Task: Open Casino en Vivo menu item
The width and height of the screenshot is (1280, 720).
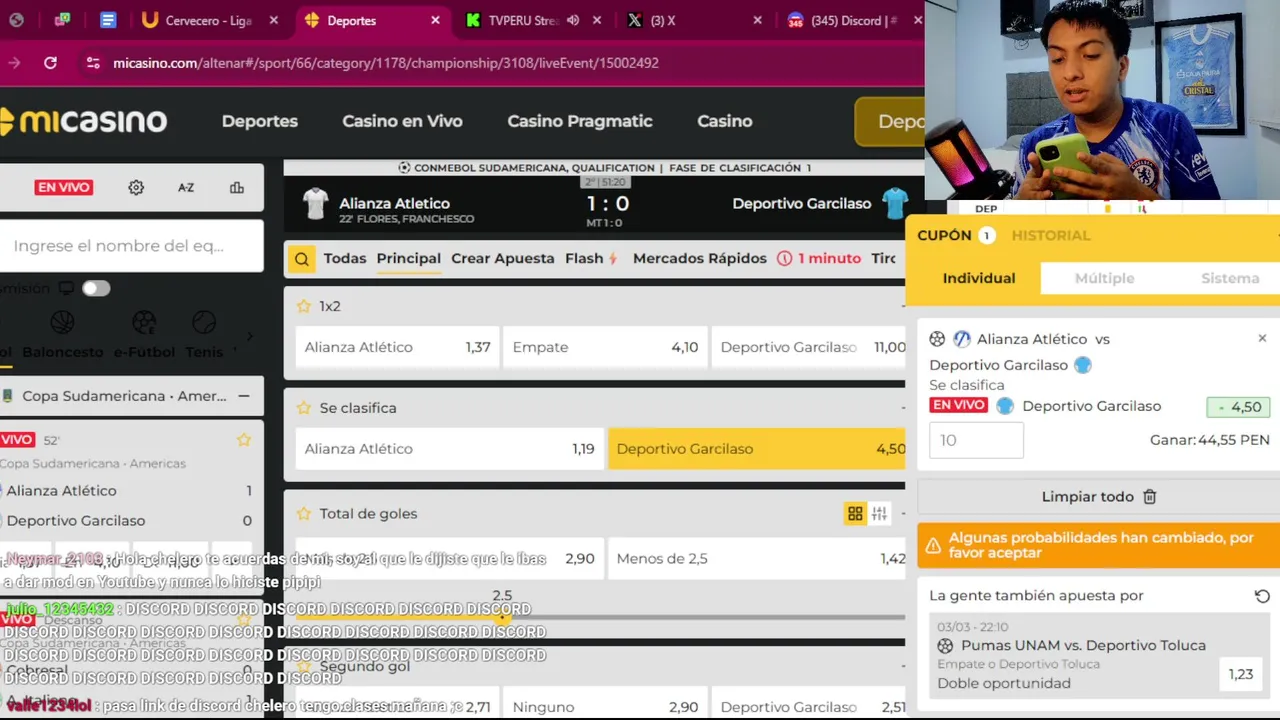Action: [x=402, y=121]
